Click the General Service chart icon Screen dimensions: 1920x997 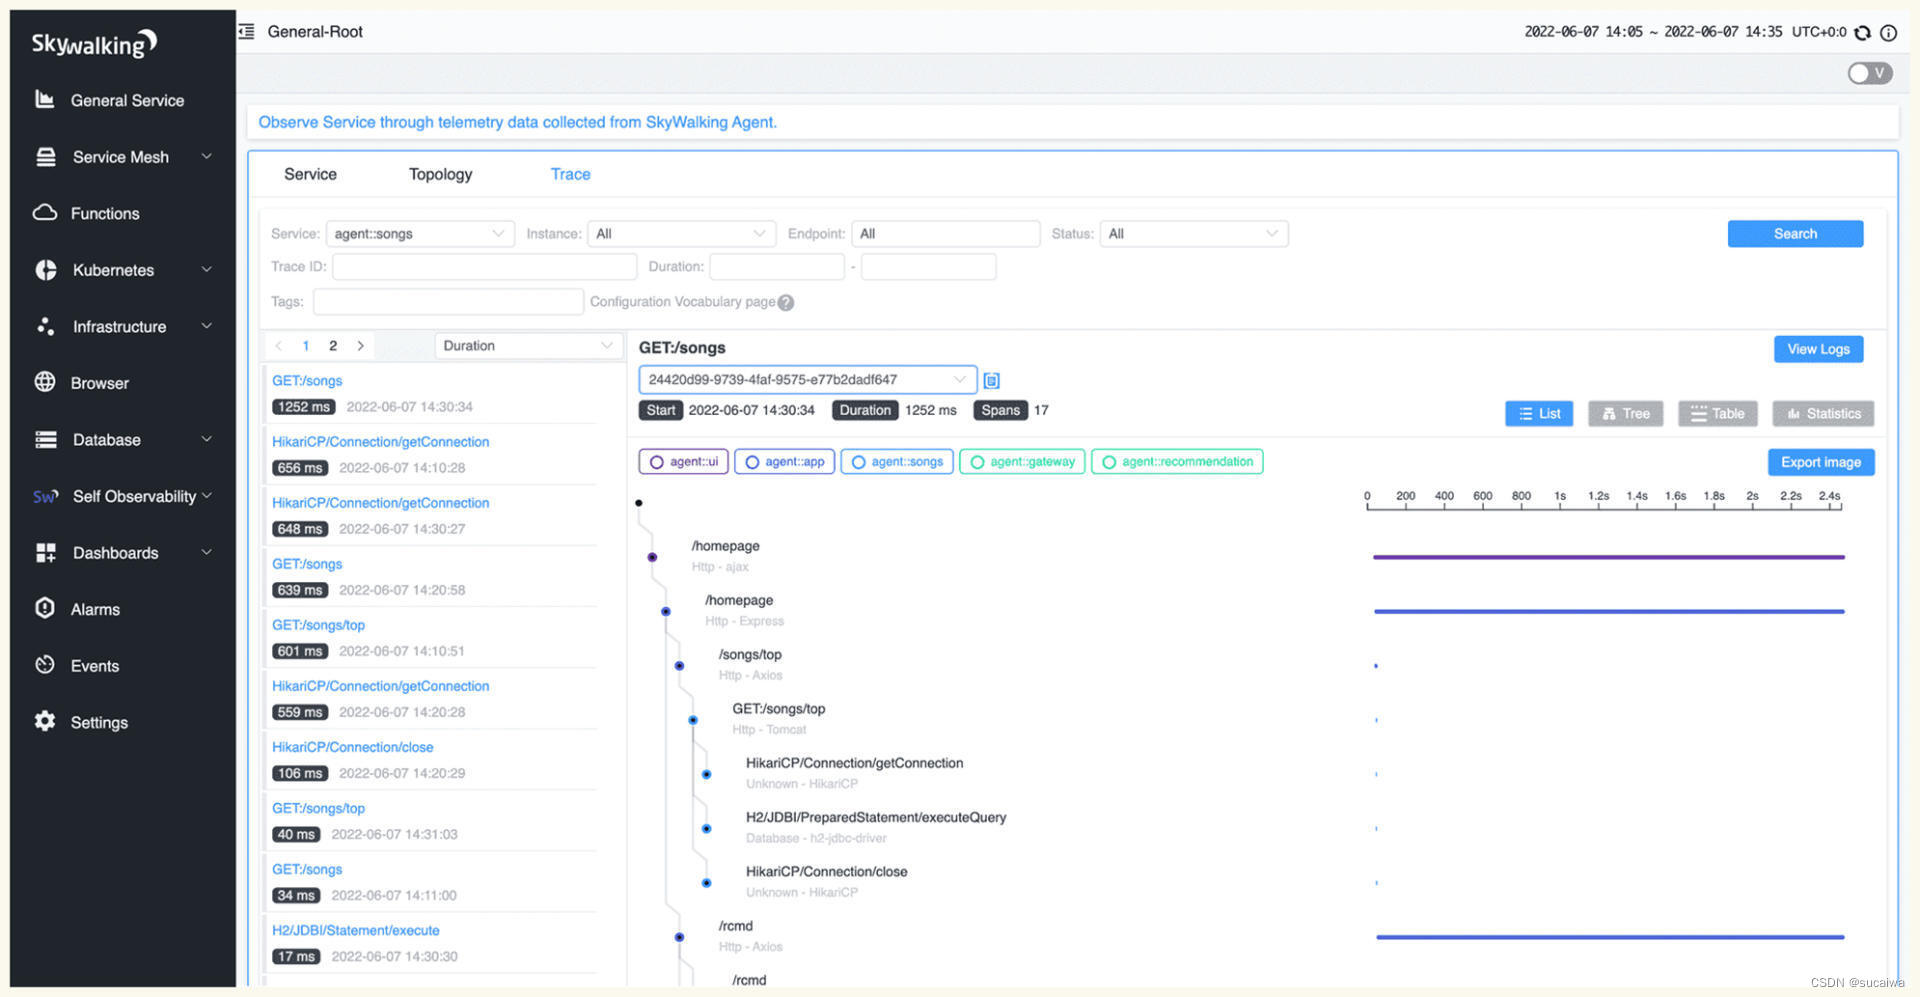(x=44, y=99)
